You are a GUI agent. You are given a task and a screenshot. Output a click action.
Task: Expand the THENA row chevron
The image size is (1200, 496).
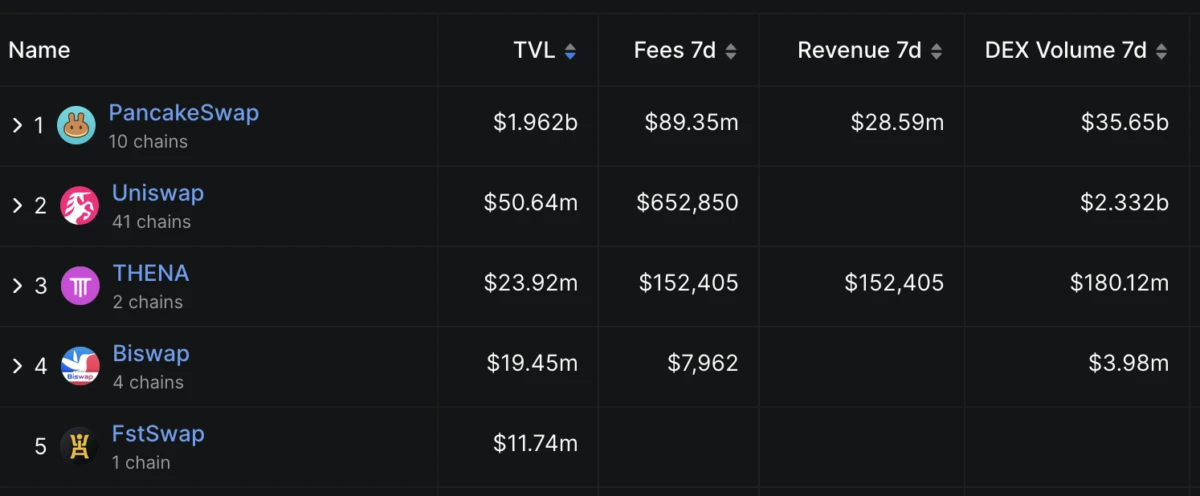(x=17, y=286)
